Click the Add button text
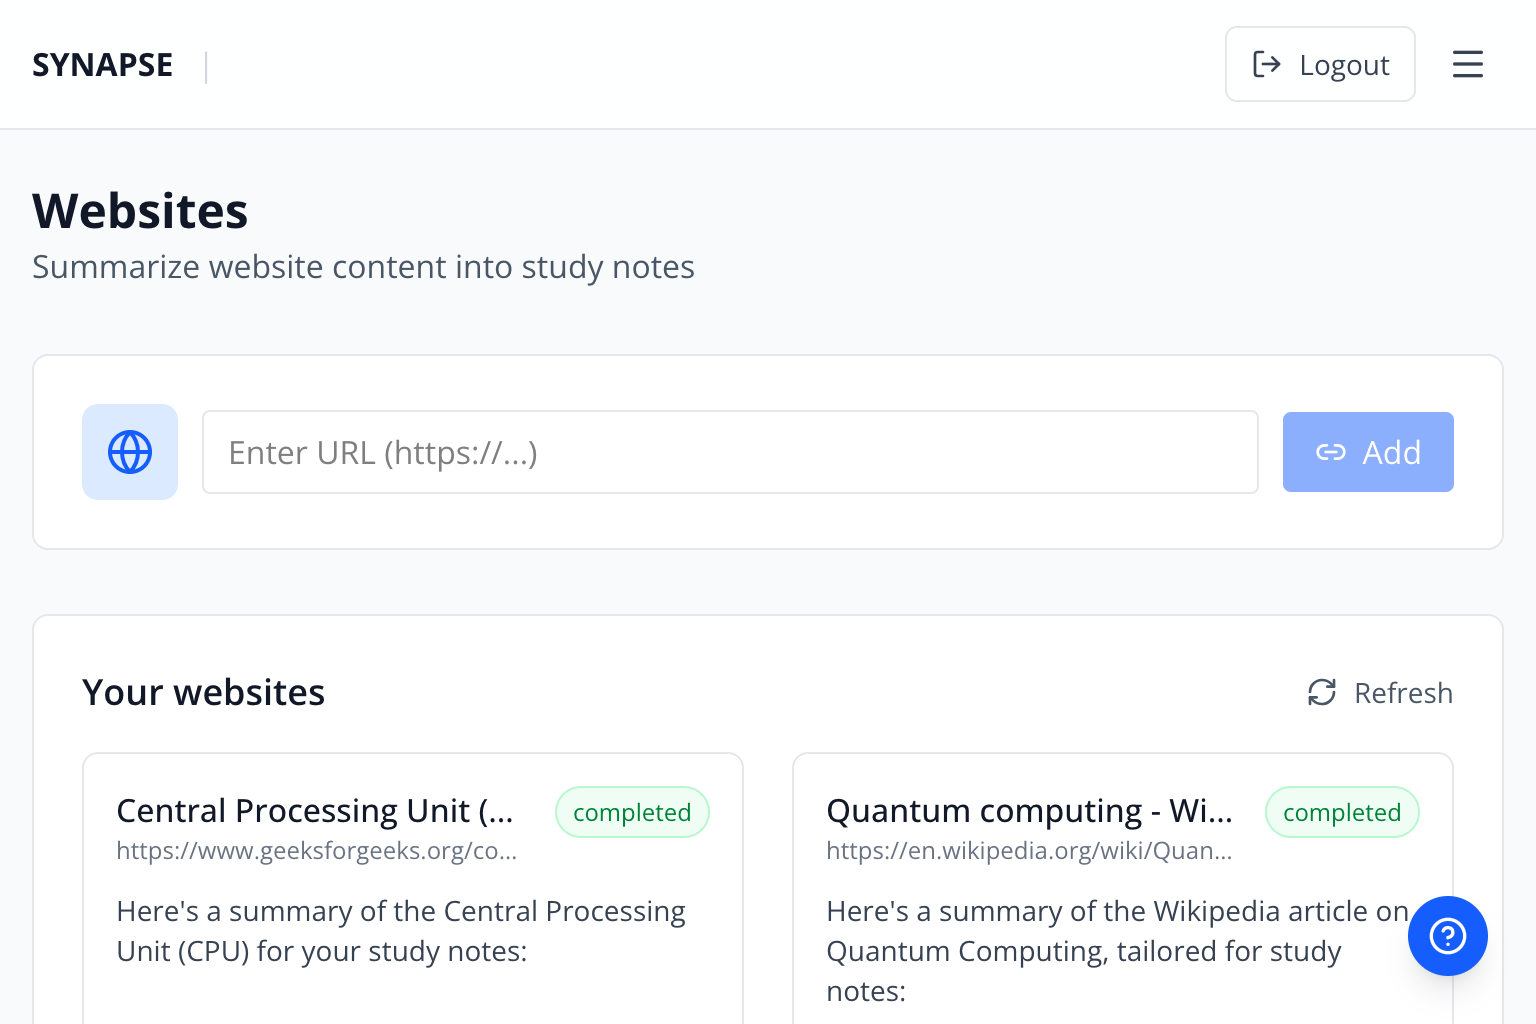The width and height of the screenshot is (1536, 1024). click(1391, 452)
